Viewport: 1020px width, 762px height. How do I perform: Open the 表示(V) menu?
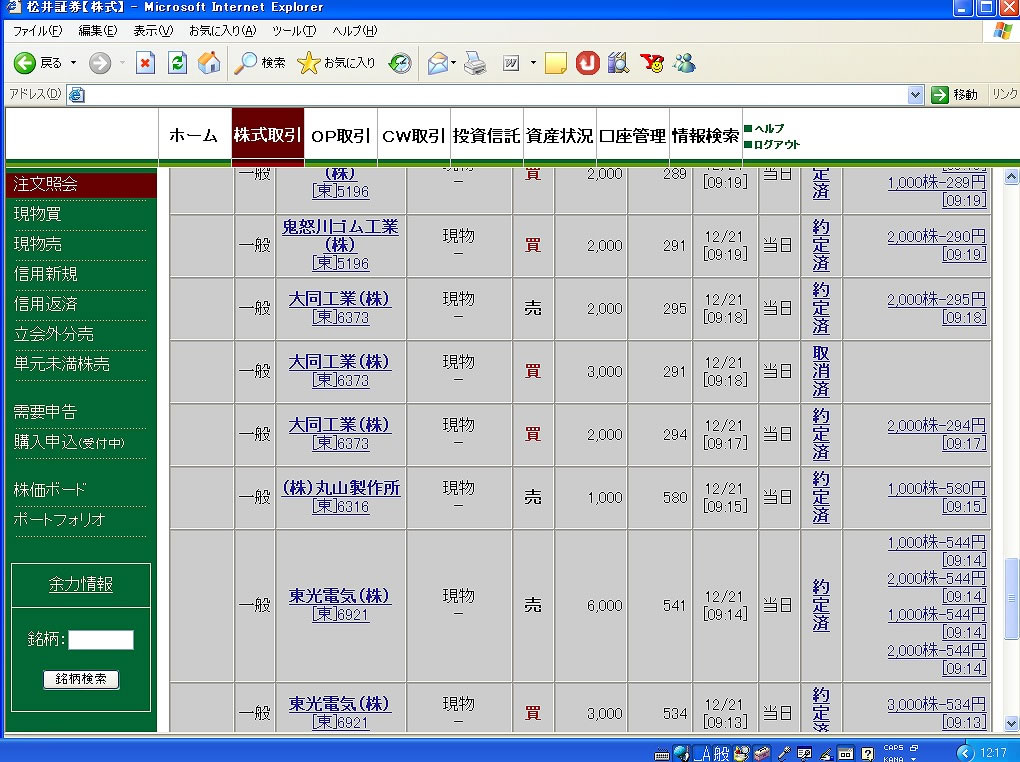point(153,31)
